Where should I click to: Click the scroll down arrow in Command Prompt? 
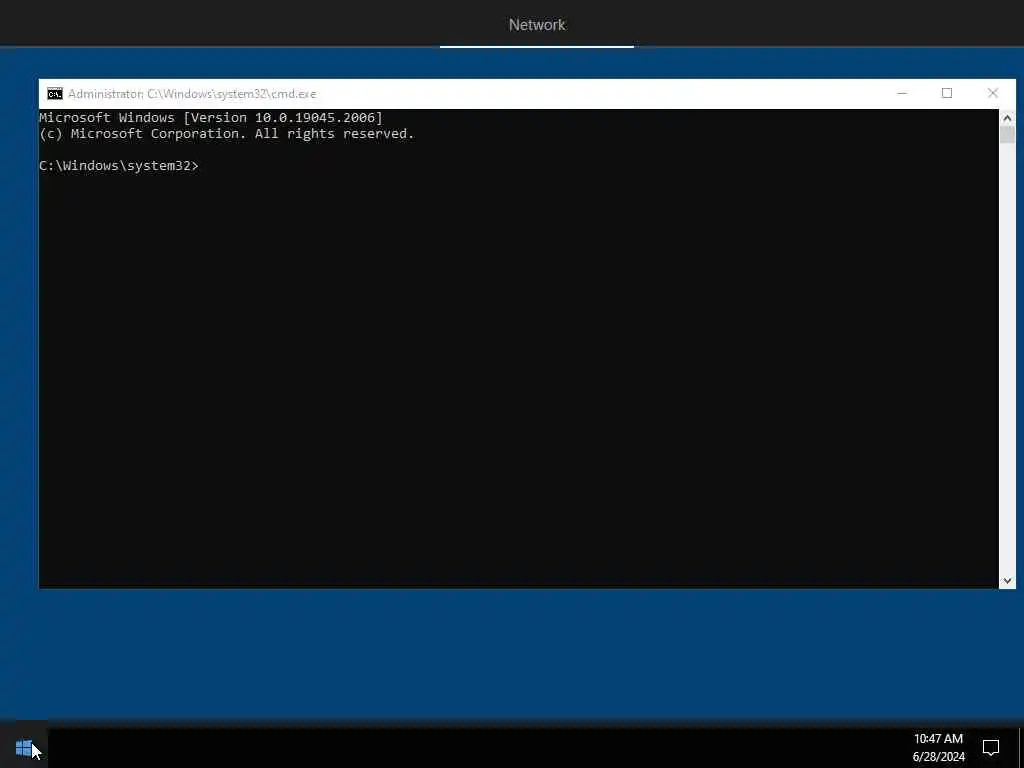click(x=1007, y=581)
